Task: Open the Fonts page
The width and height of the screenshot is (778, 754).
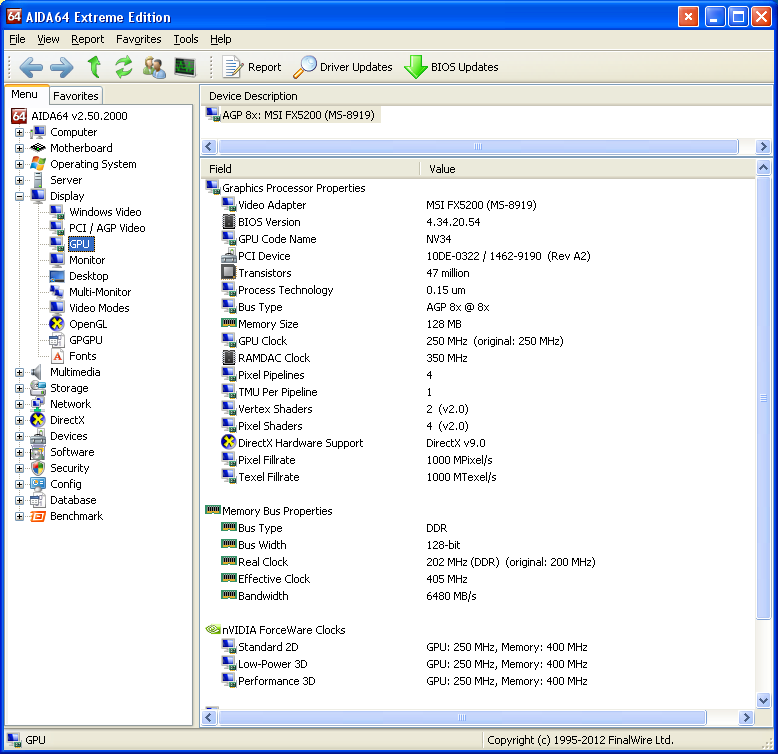Action: click(82, 356)
